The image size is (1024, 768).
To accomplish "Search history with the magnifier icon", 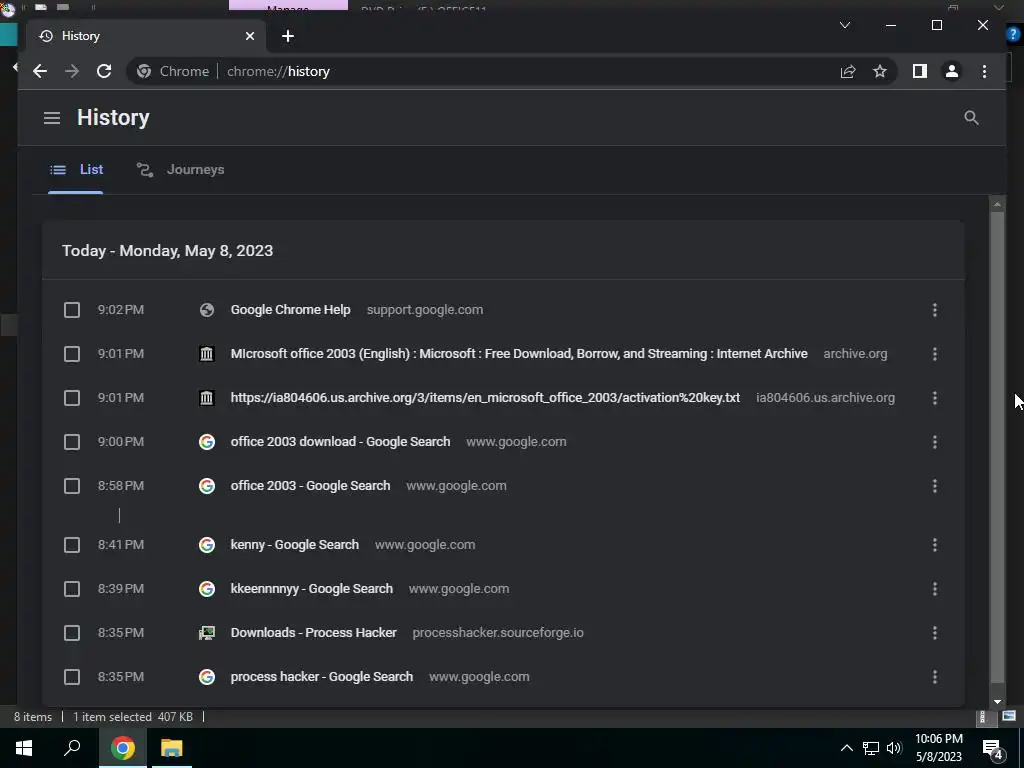I will point(971,118).
